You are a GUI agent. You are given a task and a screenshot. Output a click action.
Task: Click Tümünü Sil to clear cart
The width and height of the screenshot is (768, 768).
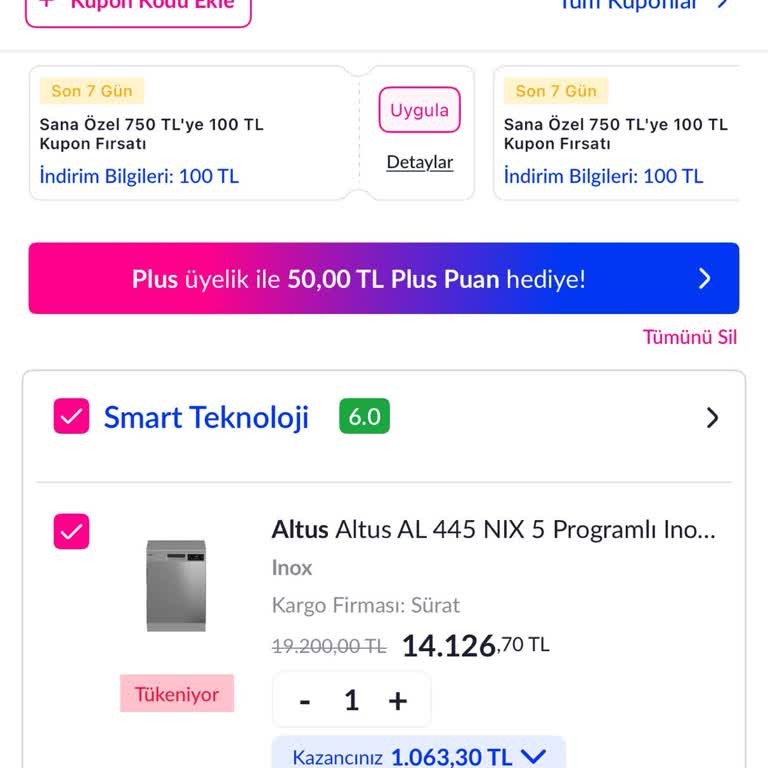click(690, 337)
